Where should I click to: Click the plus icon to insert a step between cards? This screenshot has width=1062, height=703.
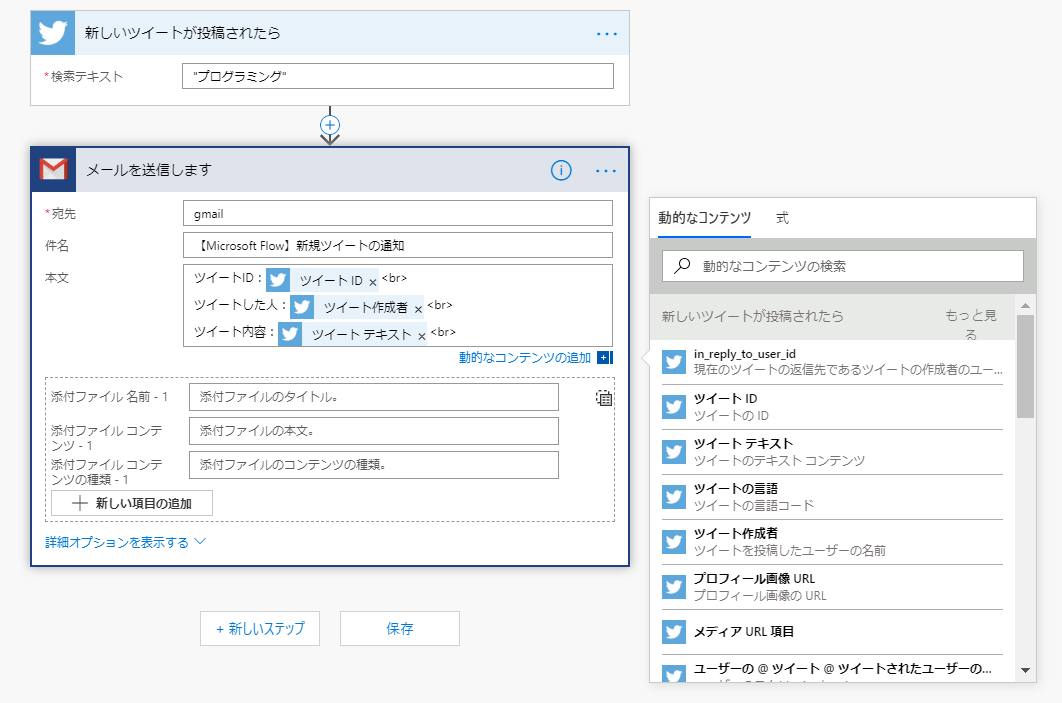point(329,124)
